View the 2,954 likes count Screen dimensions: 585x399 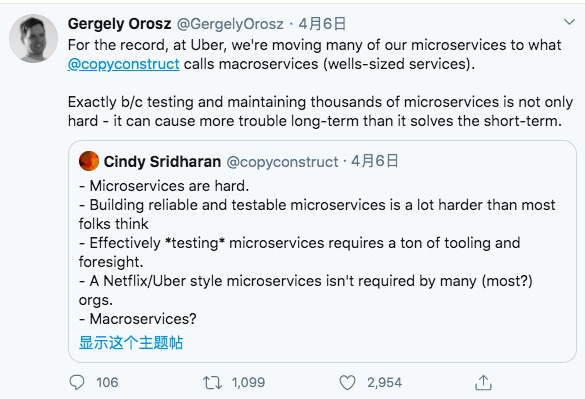coord(384,383)
